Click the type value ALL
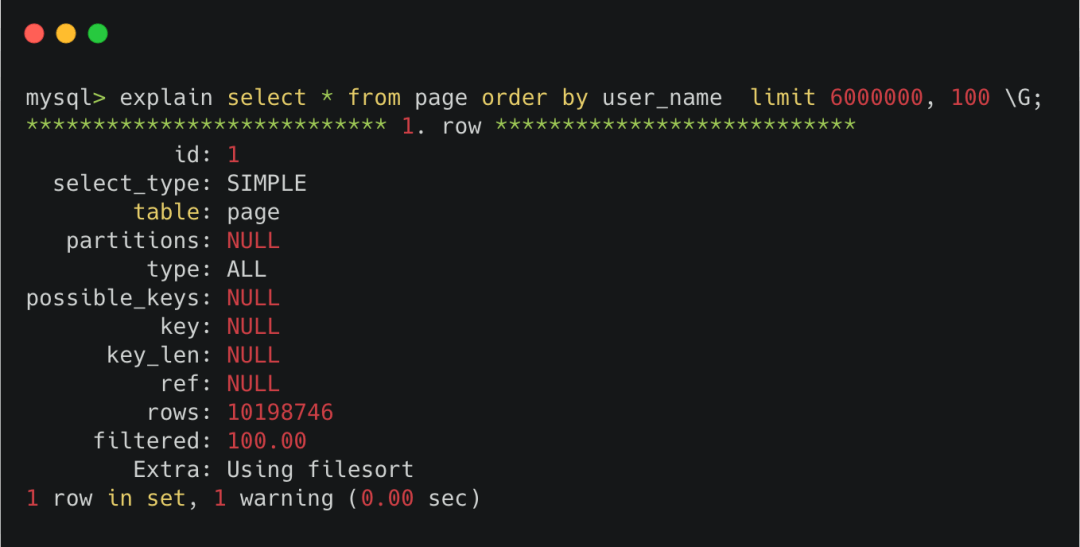Viewport: 1080px width, 547px height. point(247,269)
